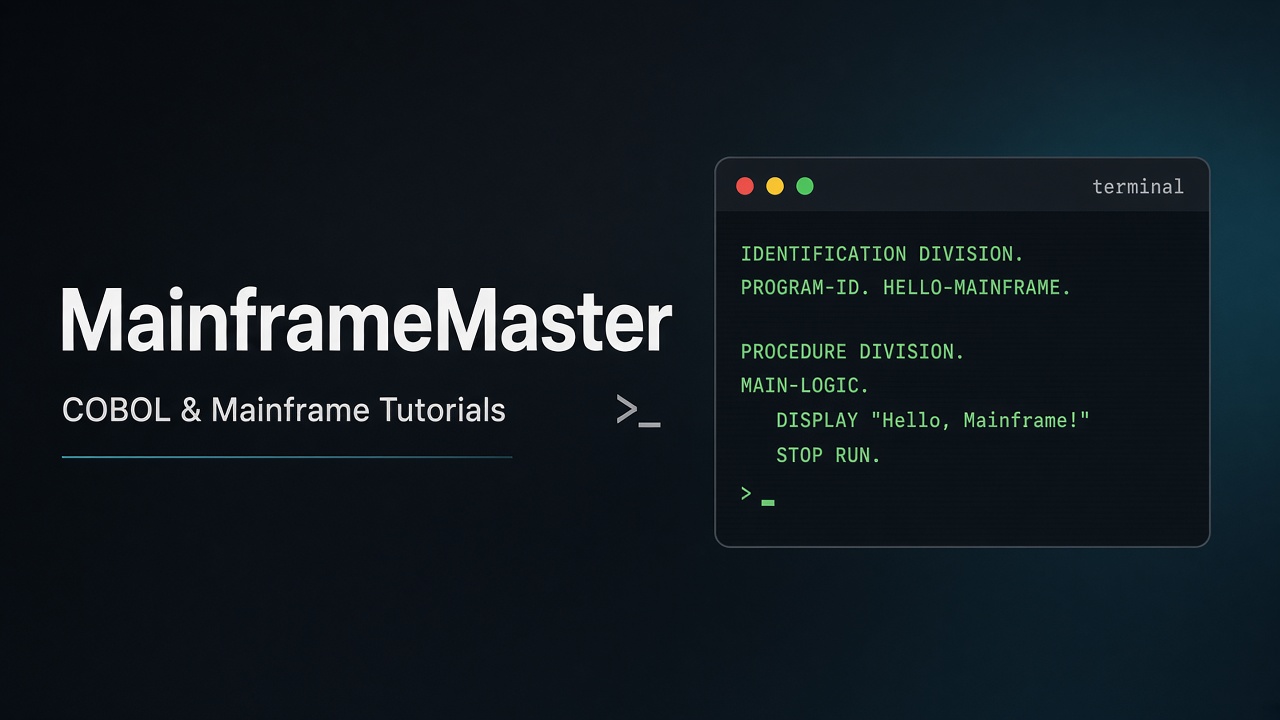Viewport: 1280px width, 720px height.
Task: Click the COBOL & Mainframe Tutorials tagline
Action: (284, 410)
